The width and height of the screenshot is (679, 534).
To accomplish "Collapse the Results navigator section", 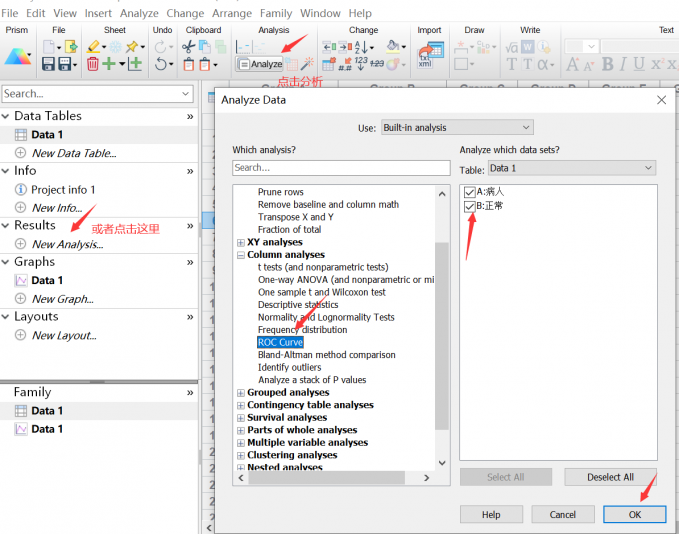I will click(x=5, y=226).
